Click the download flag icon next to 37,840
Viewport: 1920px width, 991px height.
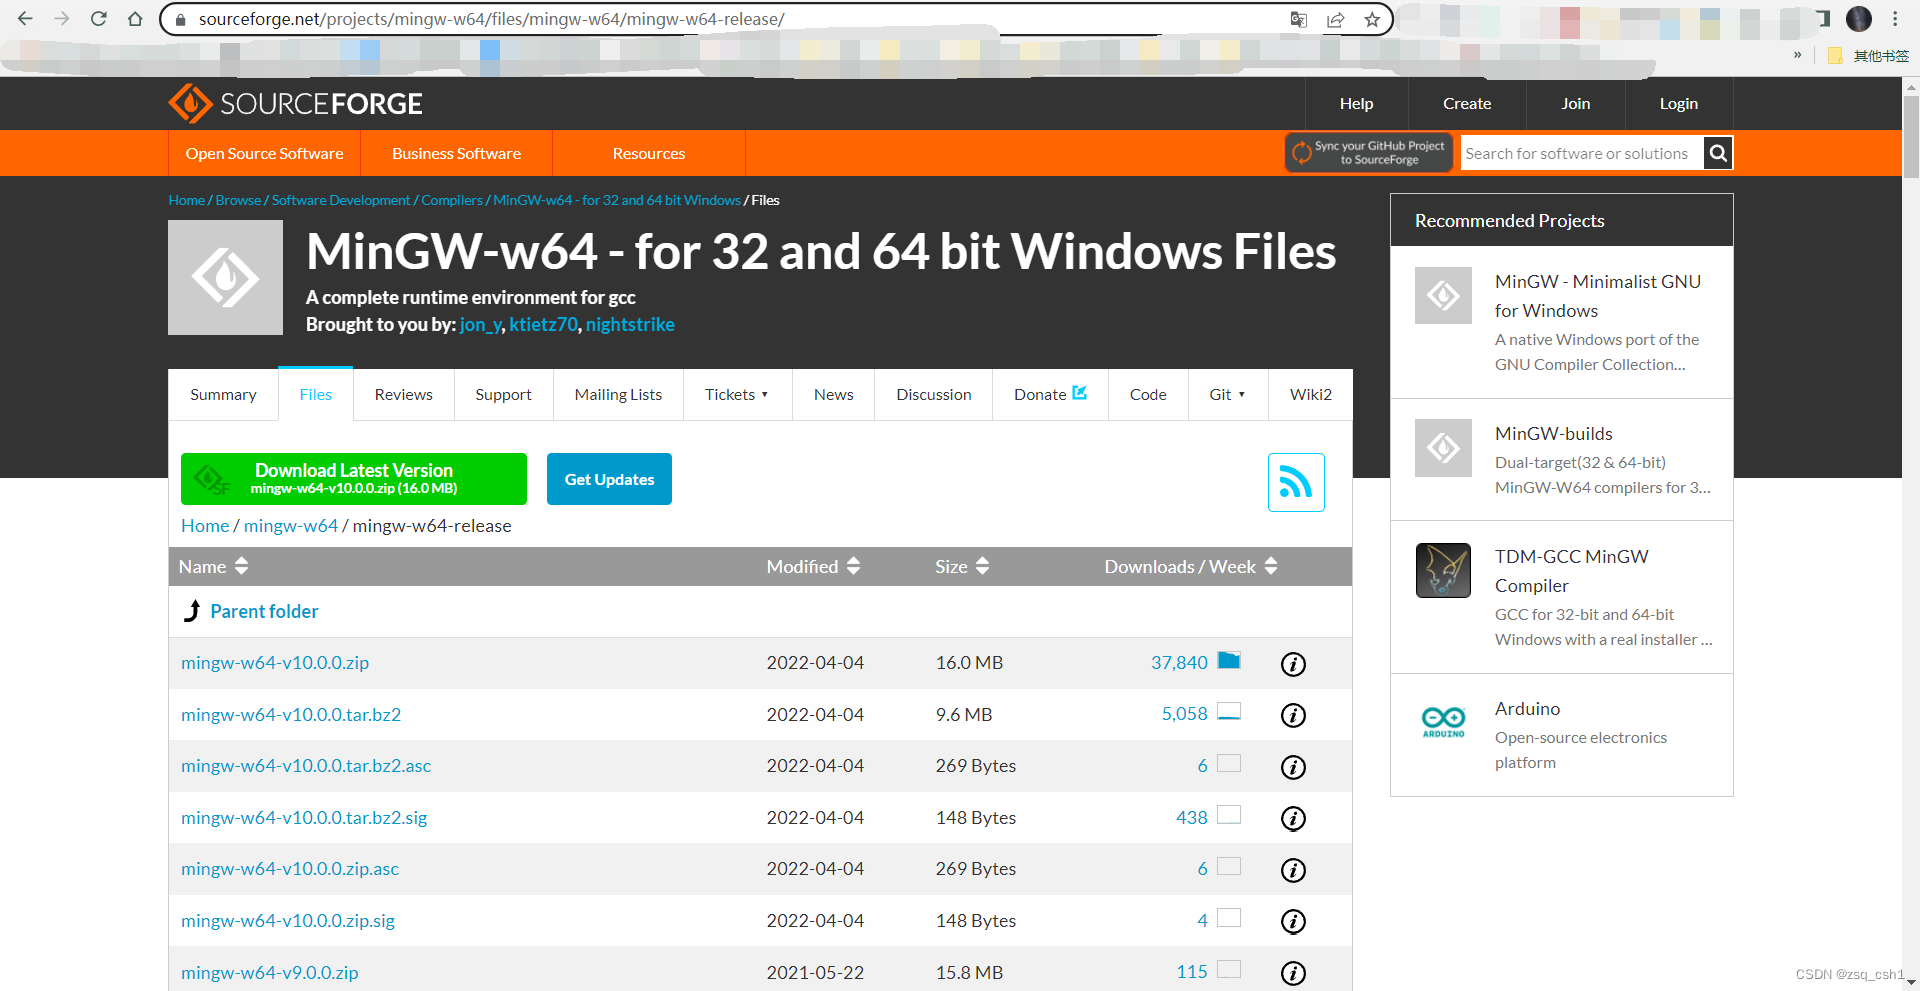(x=1229, y=660)
